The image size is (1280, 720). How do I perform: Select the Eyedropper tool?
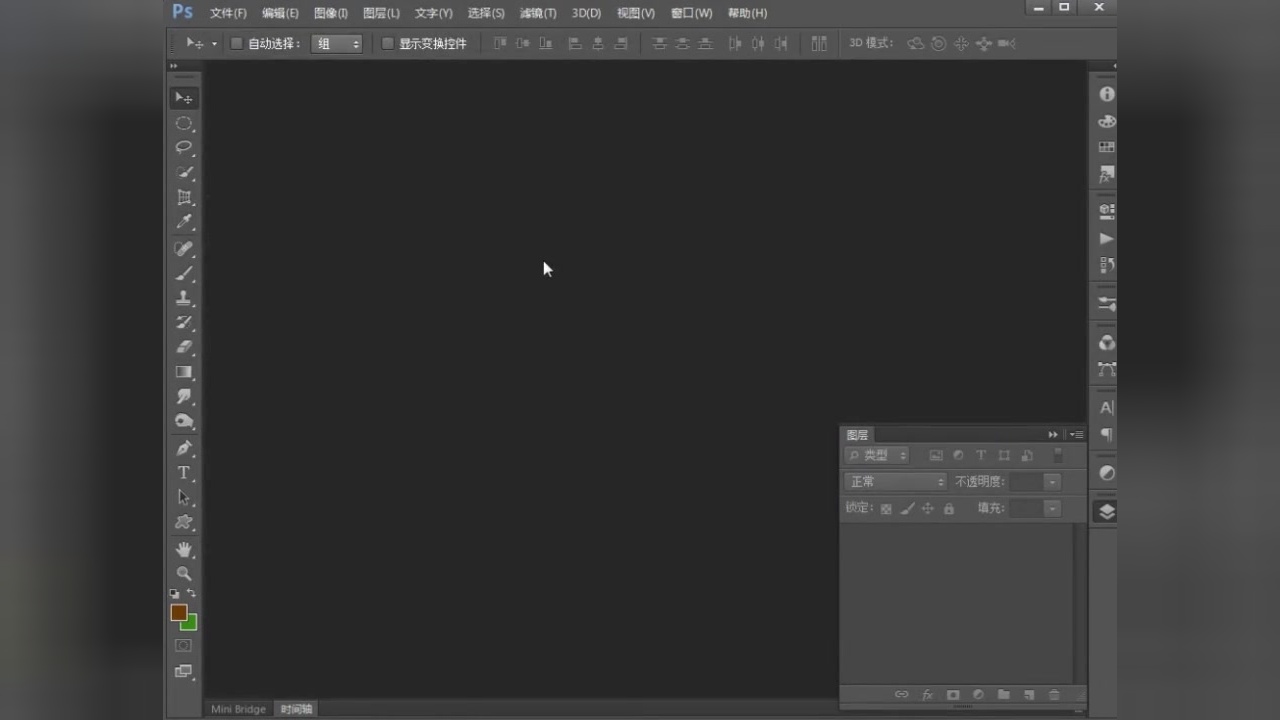coord(184,223)
